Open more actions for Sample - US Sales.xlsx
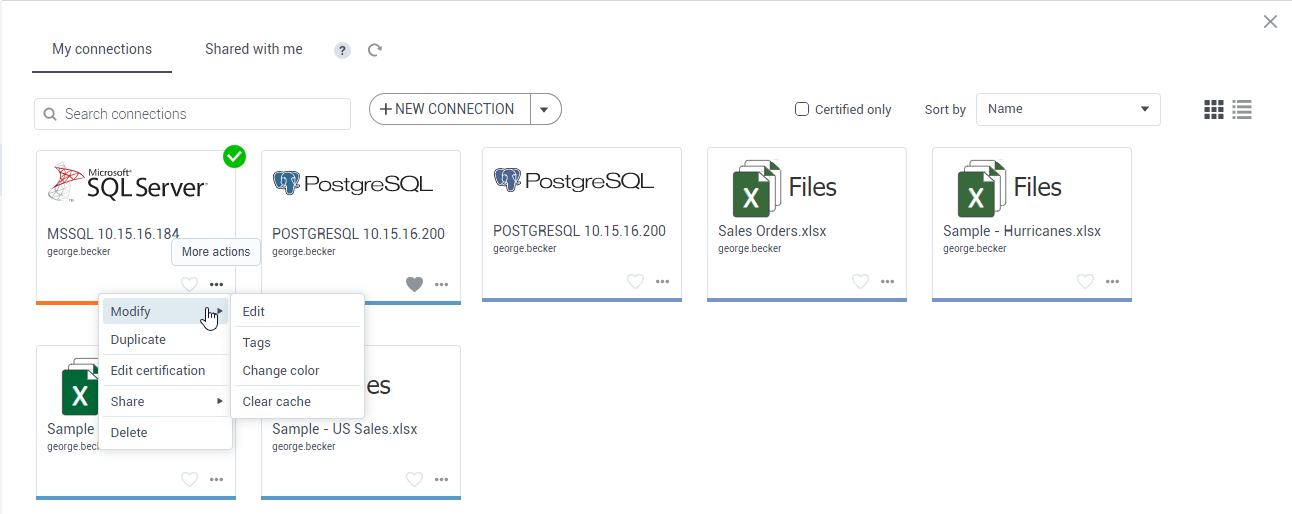The height and width of the screenshot is (514, 1292). click(441, 480)
